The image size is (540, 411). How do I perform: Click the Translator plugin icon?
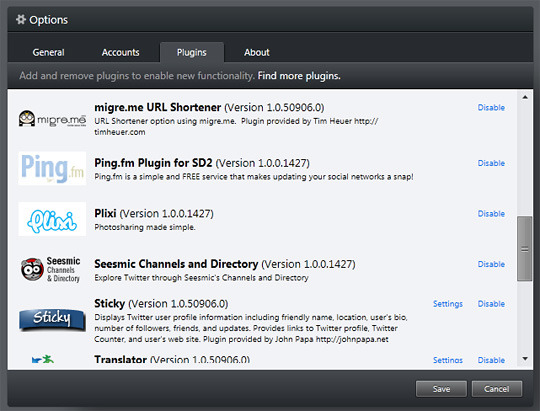click(x=43, y=360)
